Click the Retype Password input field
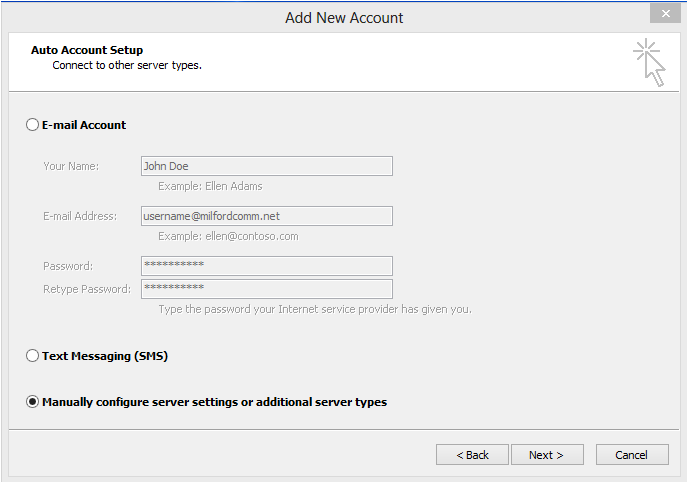This screenshot has width=688, height=483. coord(267,289)
